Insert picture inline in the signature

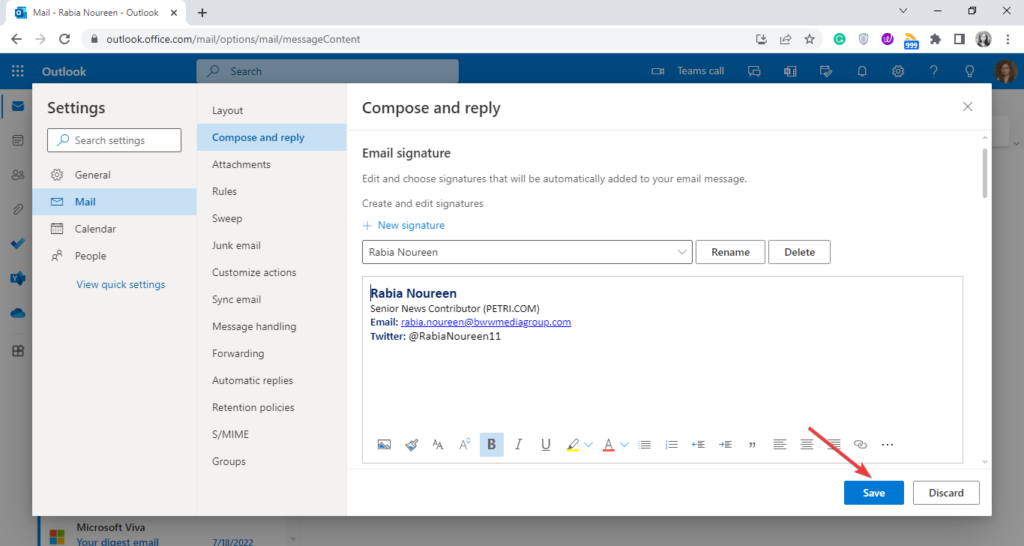click(384, 445)
